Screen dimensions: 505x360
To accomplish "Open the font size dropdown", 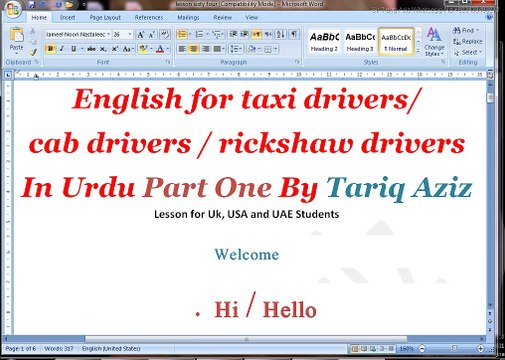I will coord(130,34).
